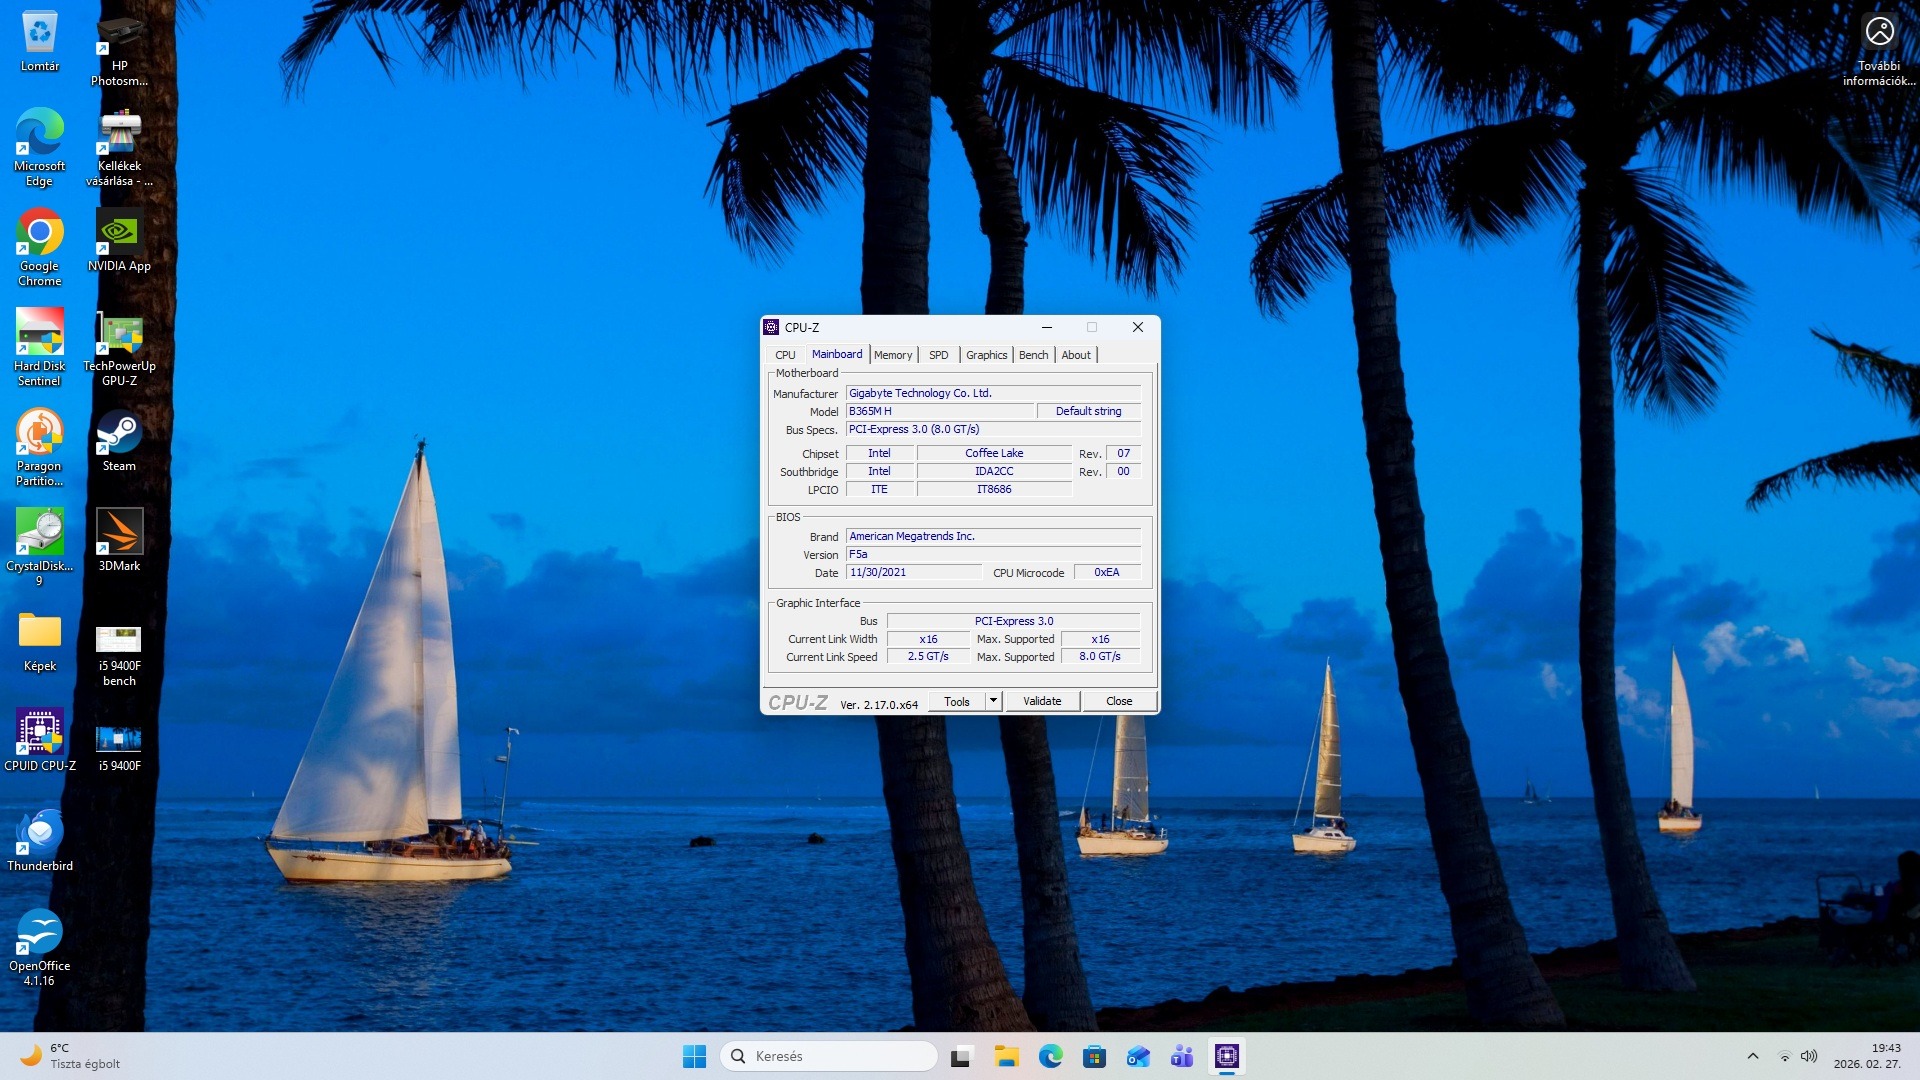Open the Tools dropdown arrow in CPU-Z
Screen dimensions: 1920x1080
[993, 701]
